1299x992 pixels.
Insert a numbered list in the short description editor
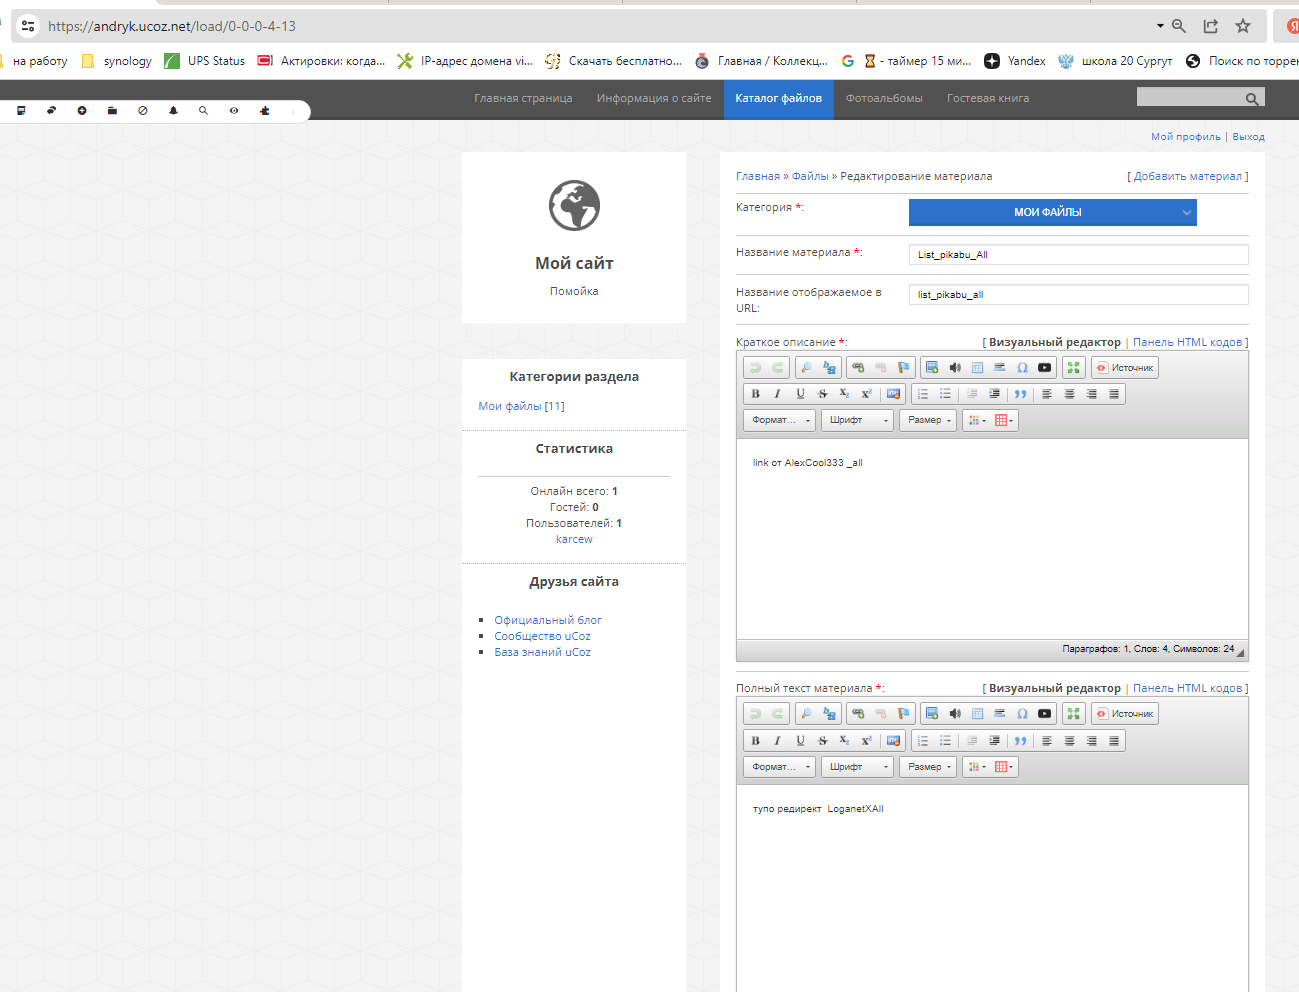point(923,394)
